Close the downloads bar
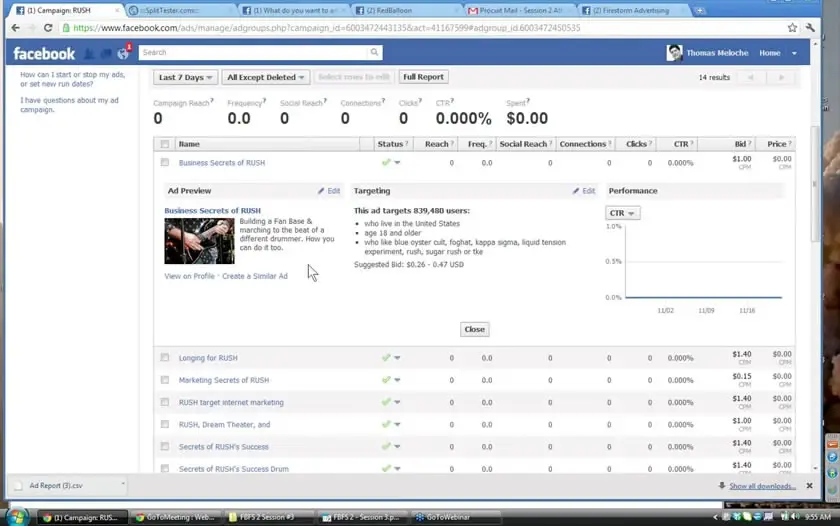Image resolution: width=840 pixels, height=526 pixels. [809, 485]
